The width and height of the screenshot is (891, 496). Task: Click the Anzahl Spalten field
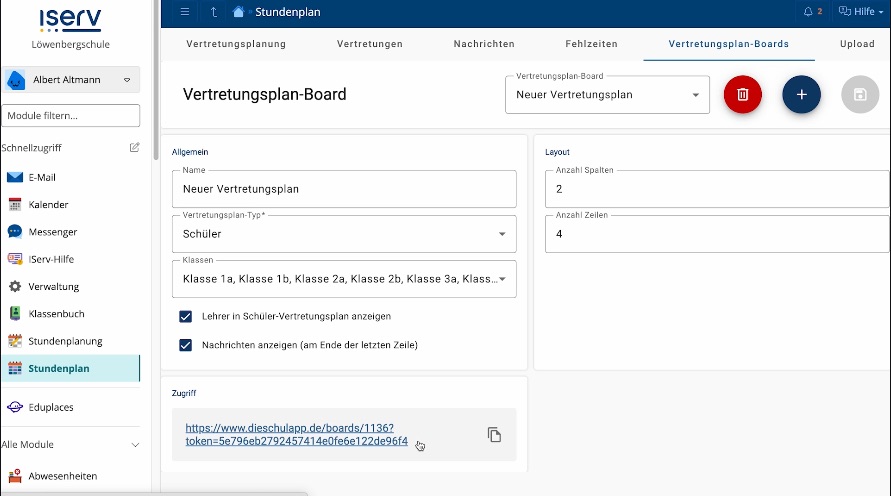point(717,189)
